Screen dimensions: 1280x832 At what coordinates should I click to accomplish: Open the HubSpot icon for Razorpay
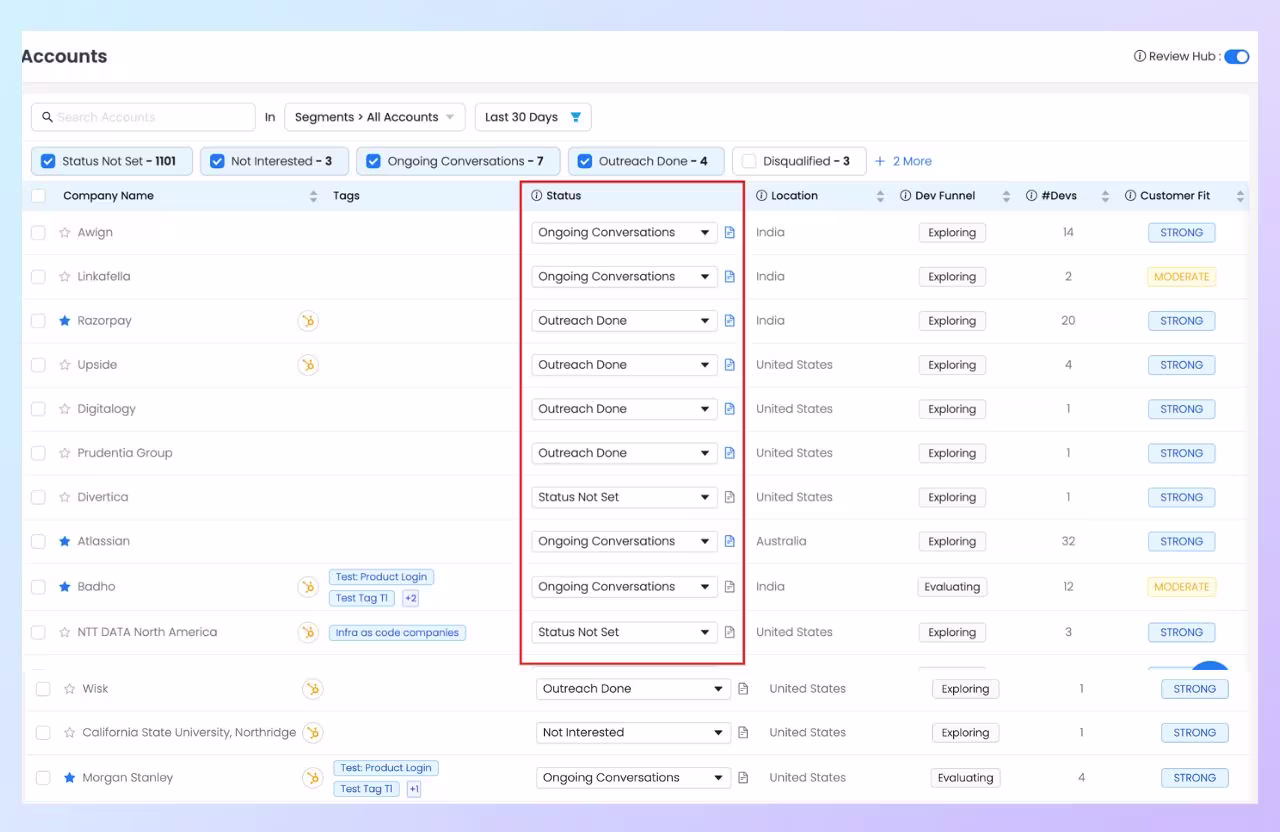click(x=308, y=321)
